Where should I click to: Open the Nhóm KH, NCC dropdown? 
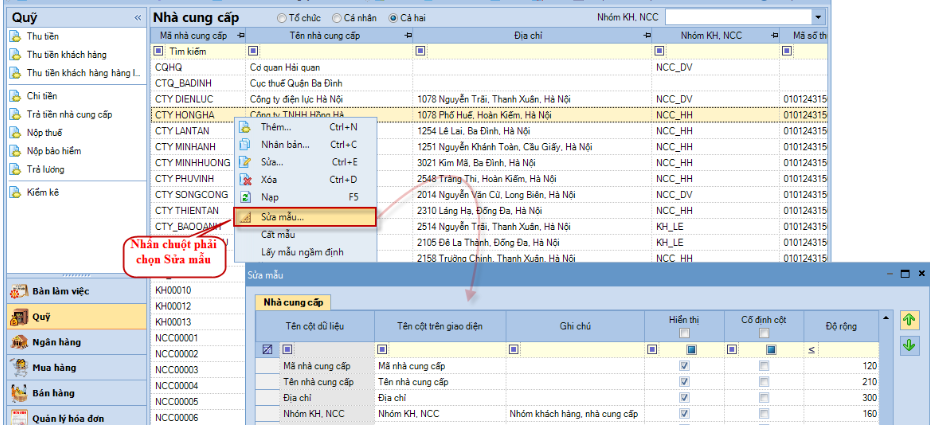click(819, 17)
